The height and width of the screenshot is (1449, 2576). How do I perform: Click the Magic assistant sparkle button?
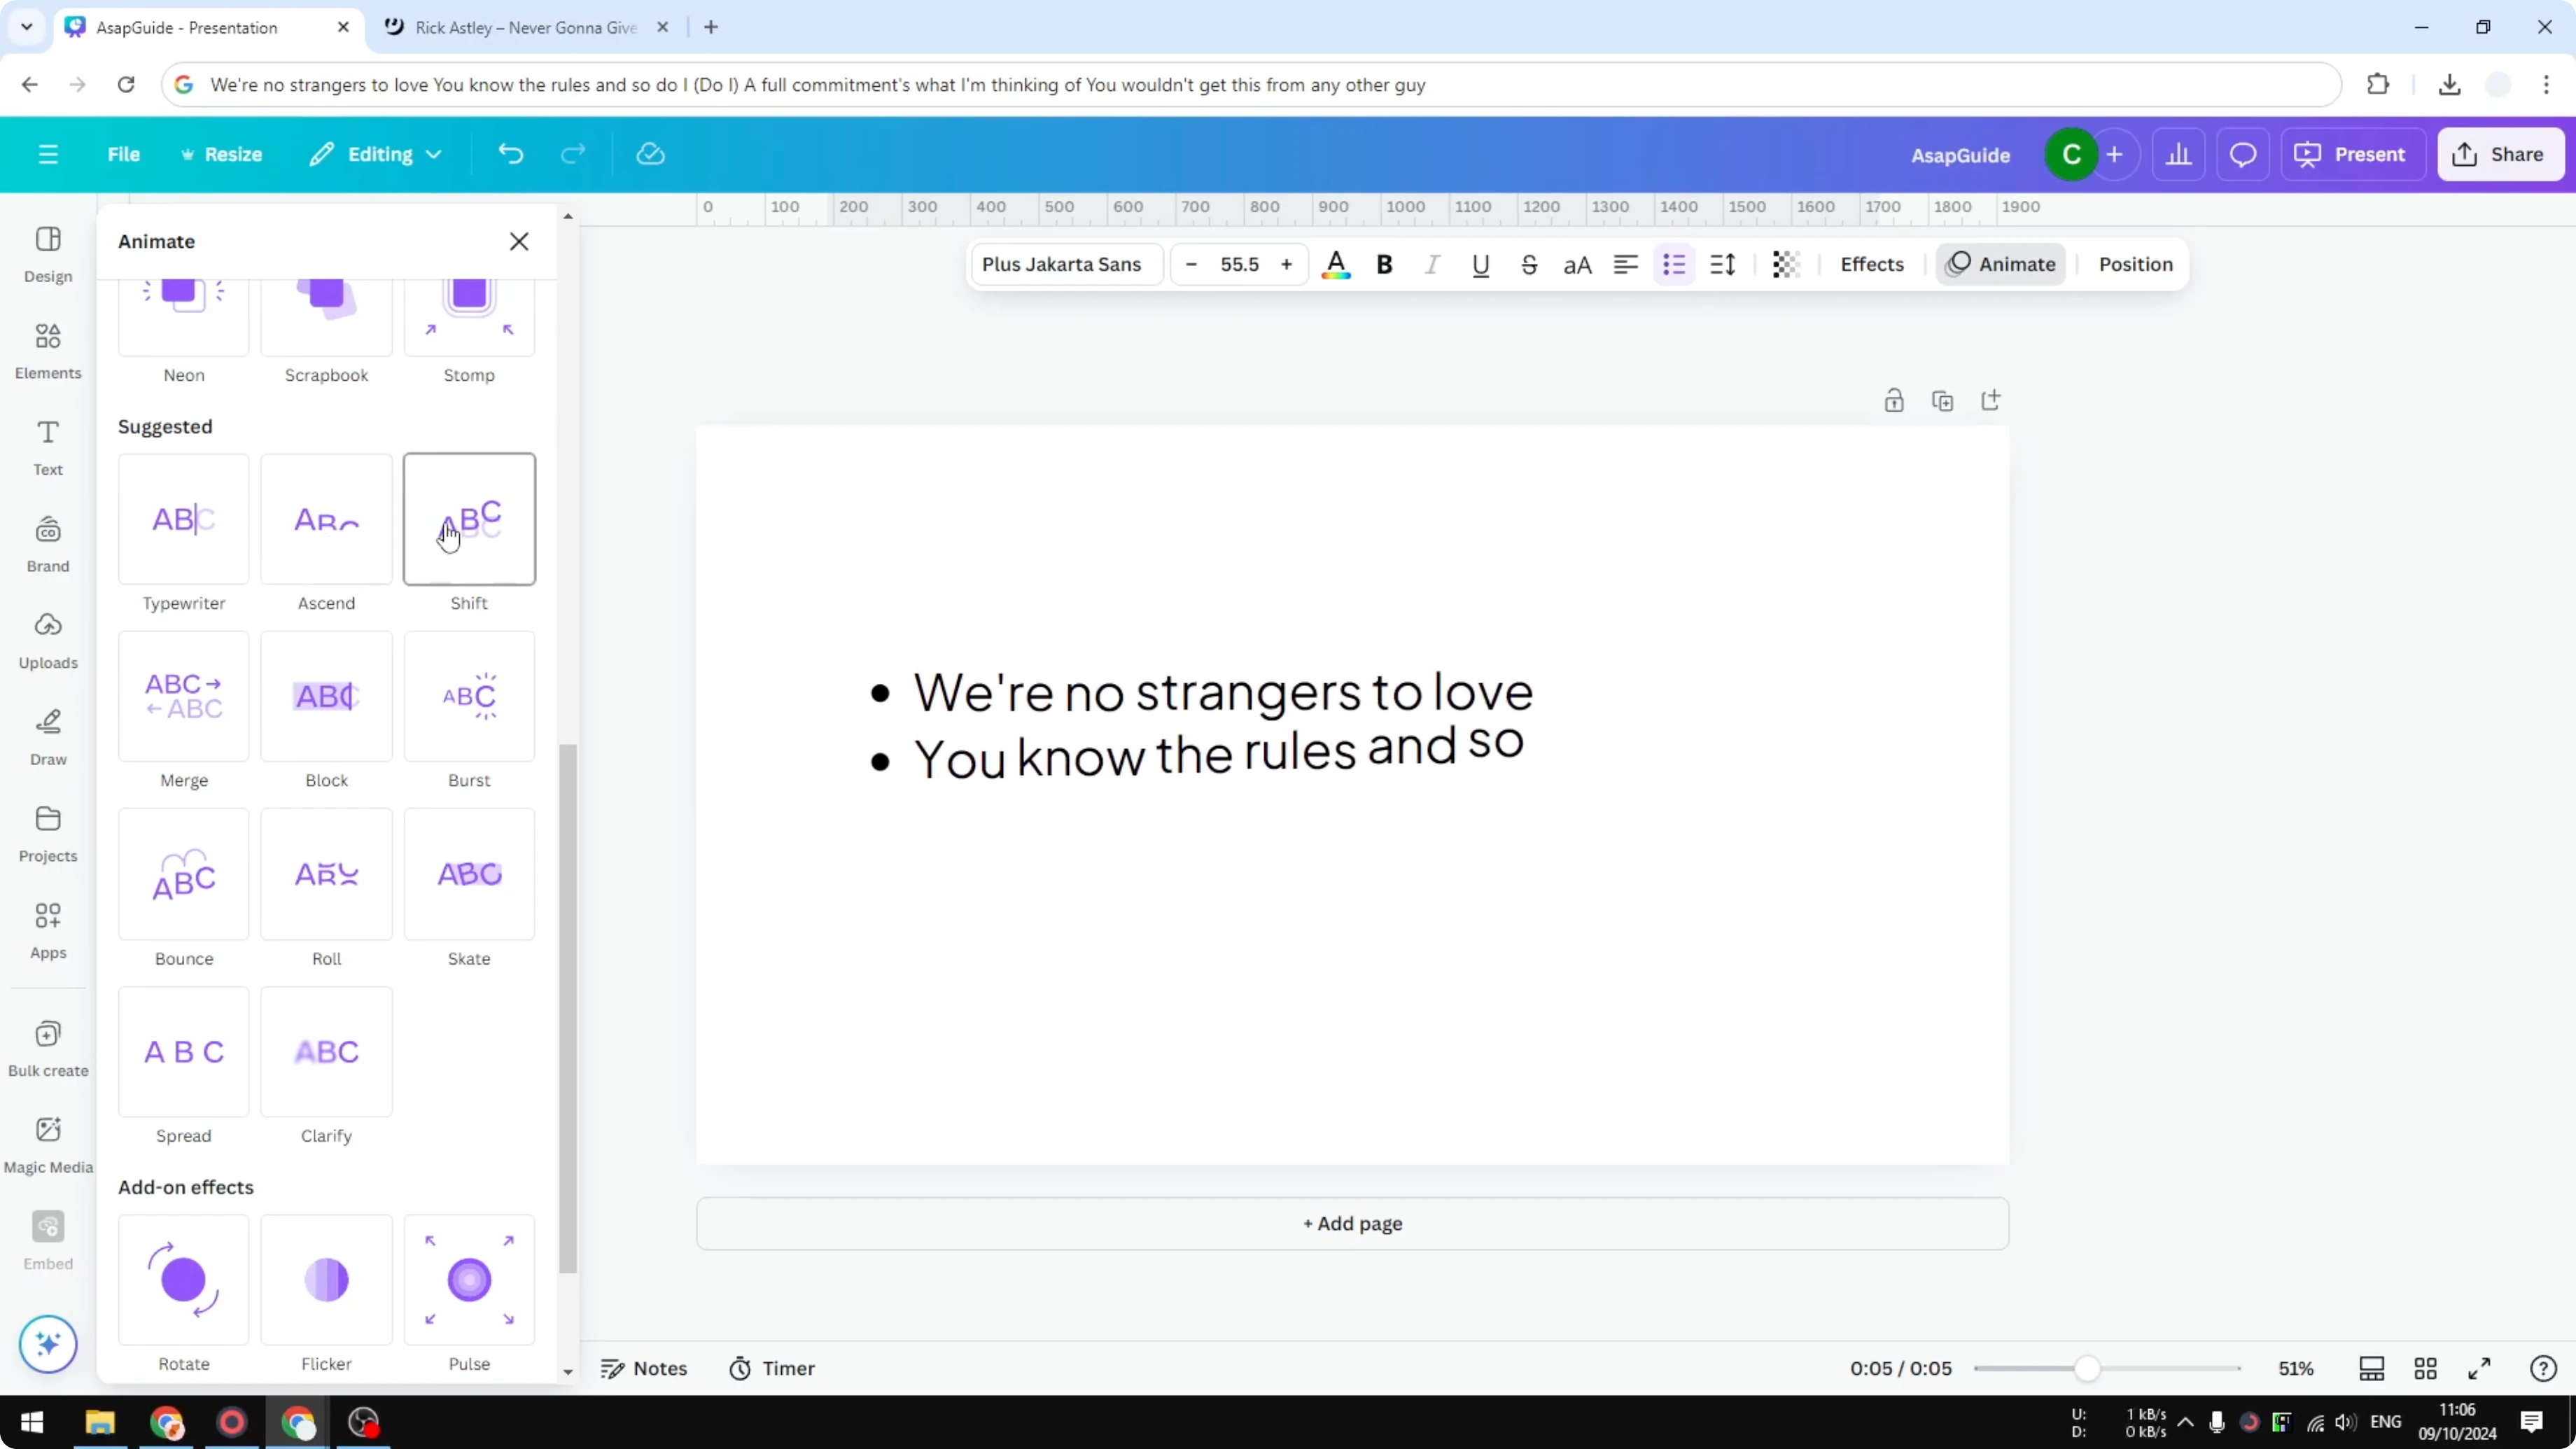(x=48, y=1343)
